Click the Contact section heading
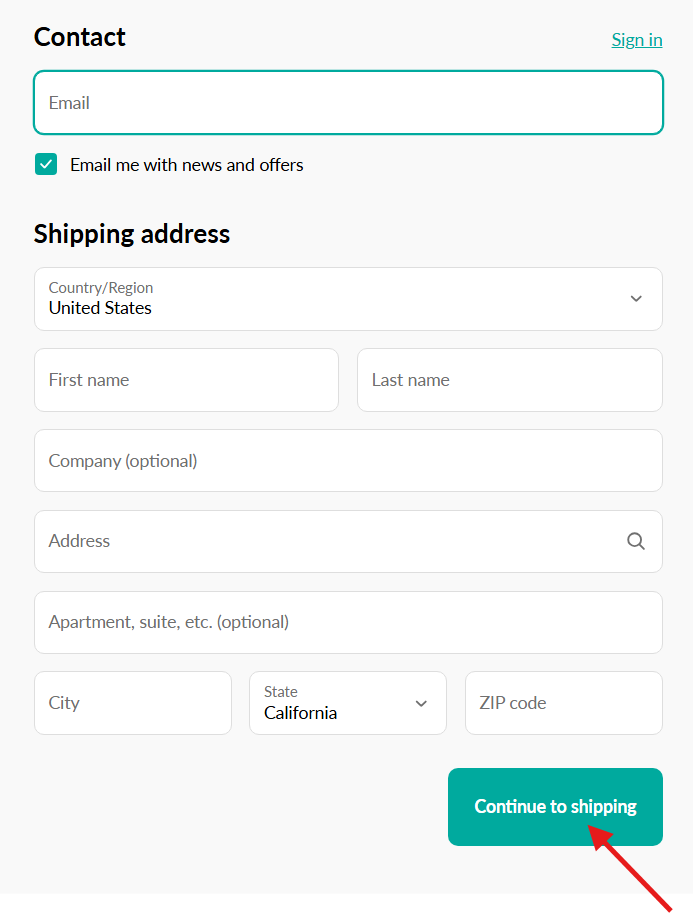Viewport: 693px width, 914px height. (80, 37)
